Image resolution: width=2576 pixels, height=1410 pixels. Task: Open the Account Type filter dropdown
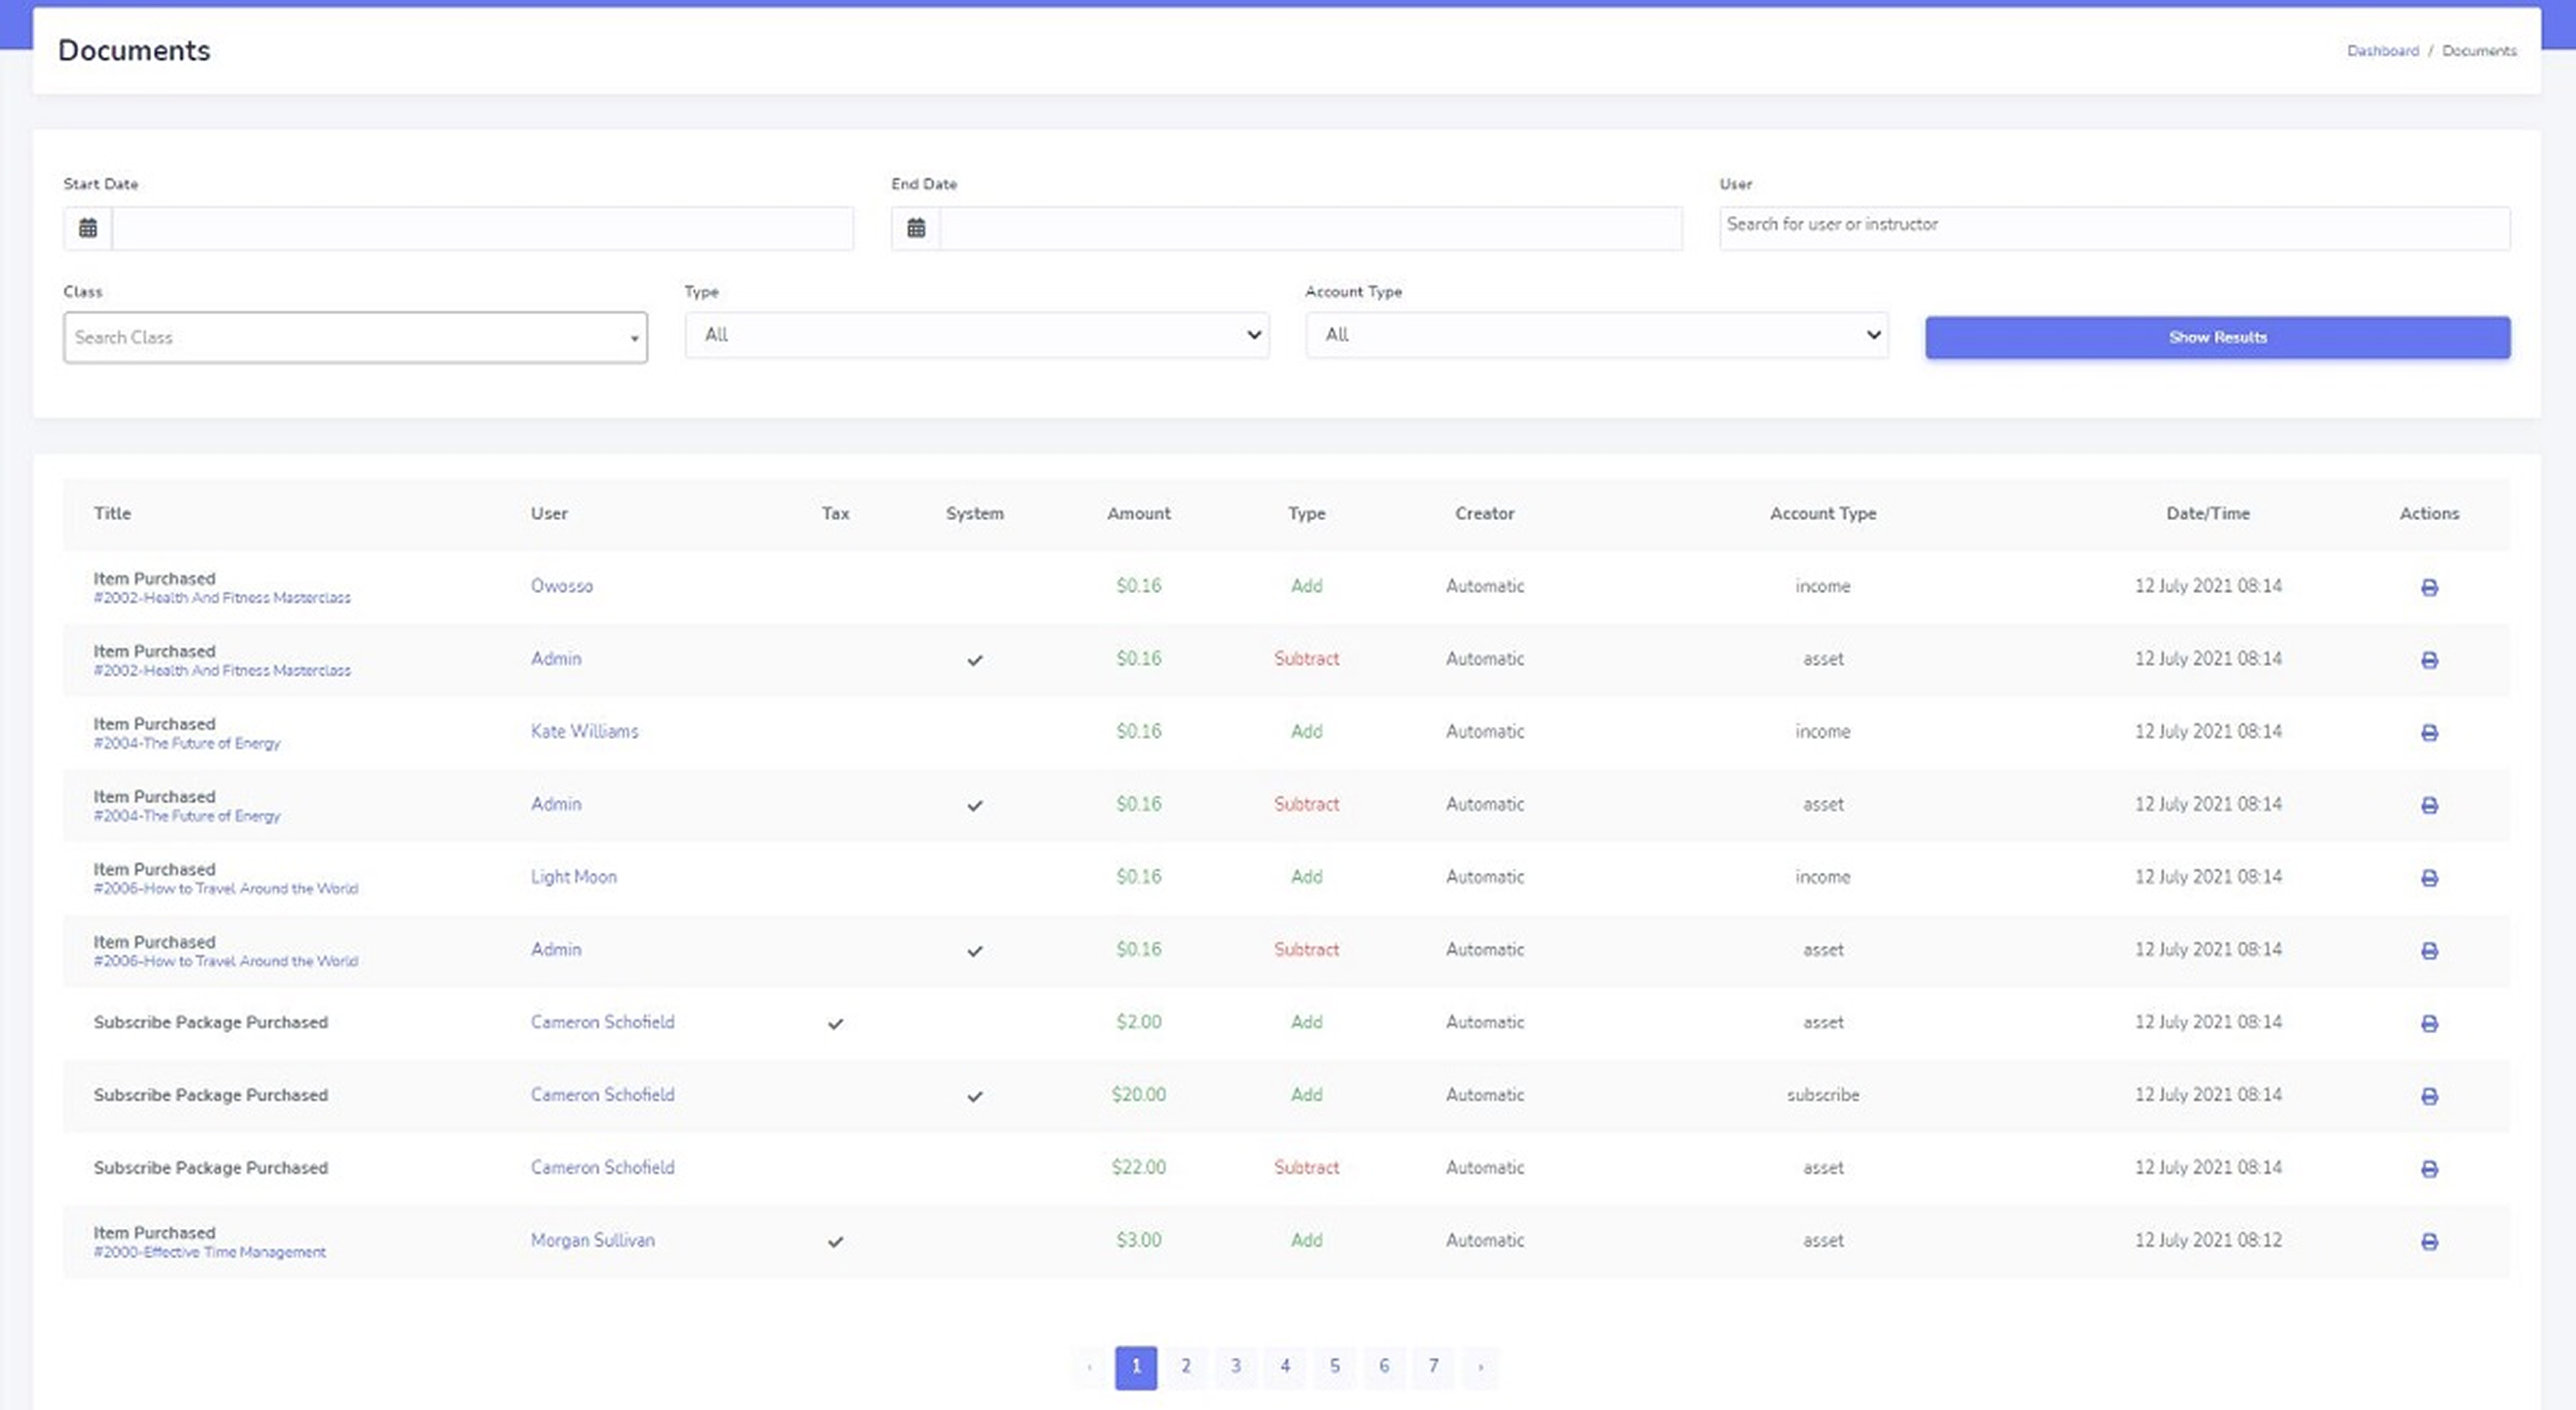(1596, 335)
